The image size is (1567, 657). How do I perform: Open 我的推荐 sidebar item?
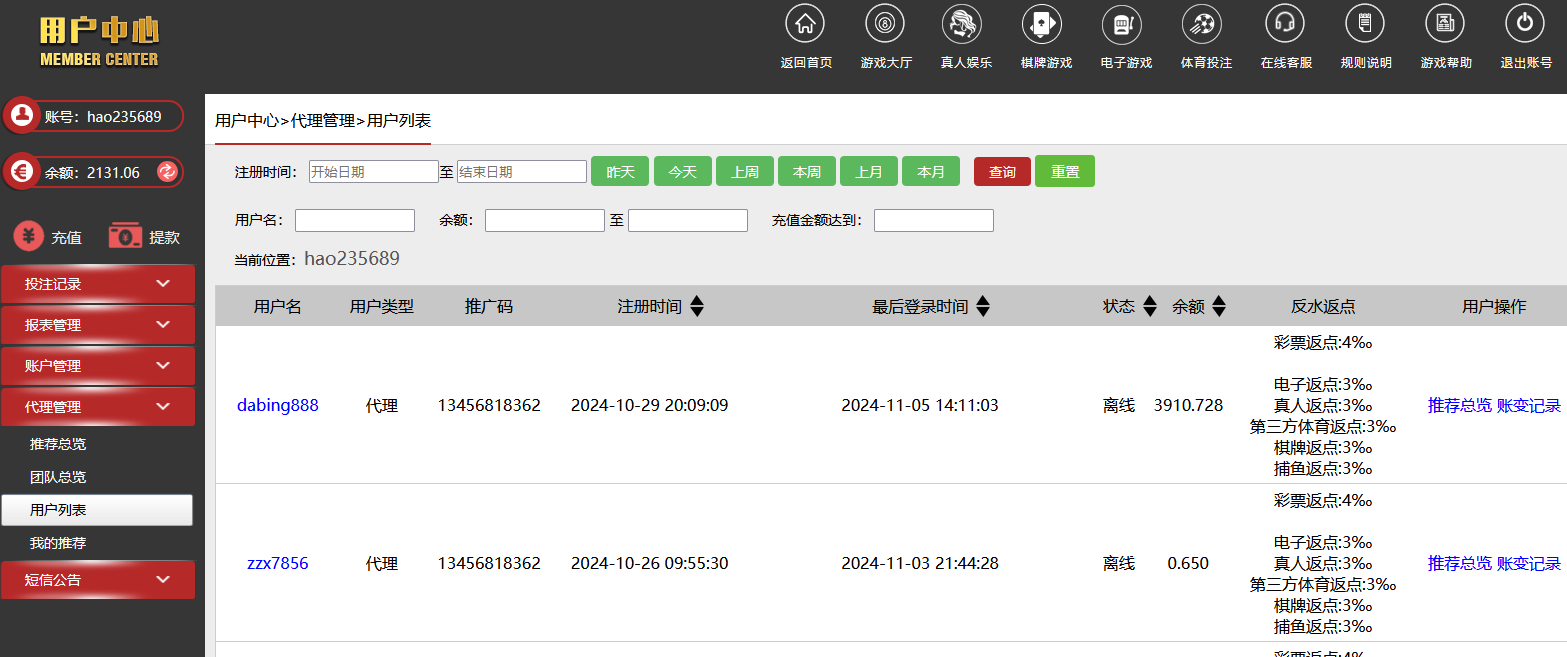(x=58, y=543)
